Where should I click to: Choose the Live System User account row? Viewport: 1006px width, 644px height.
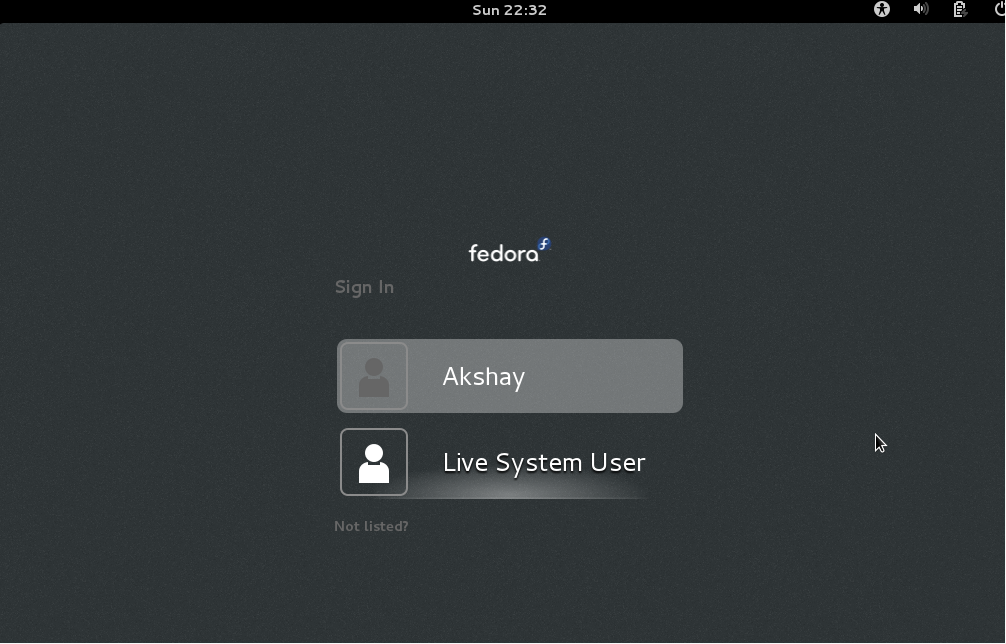click(x=510, y=462)
